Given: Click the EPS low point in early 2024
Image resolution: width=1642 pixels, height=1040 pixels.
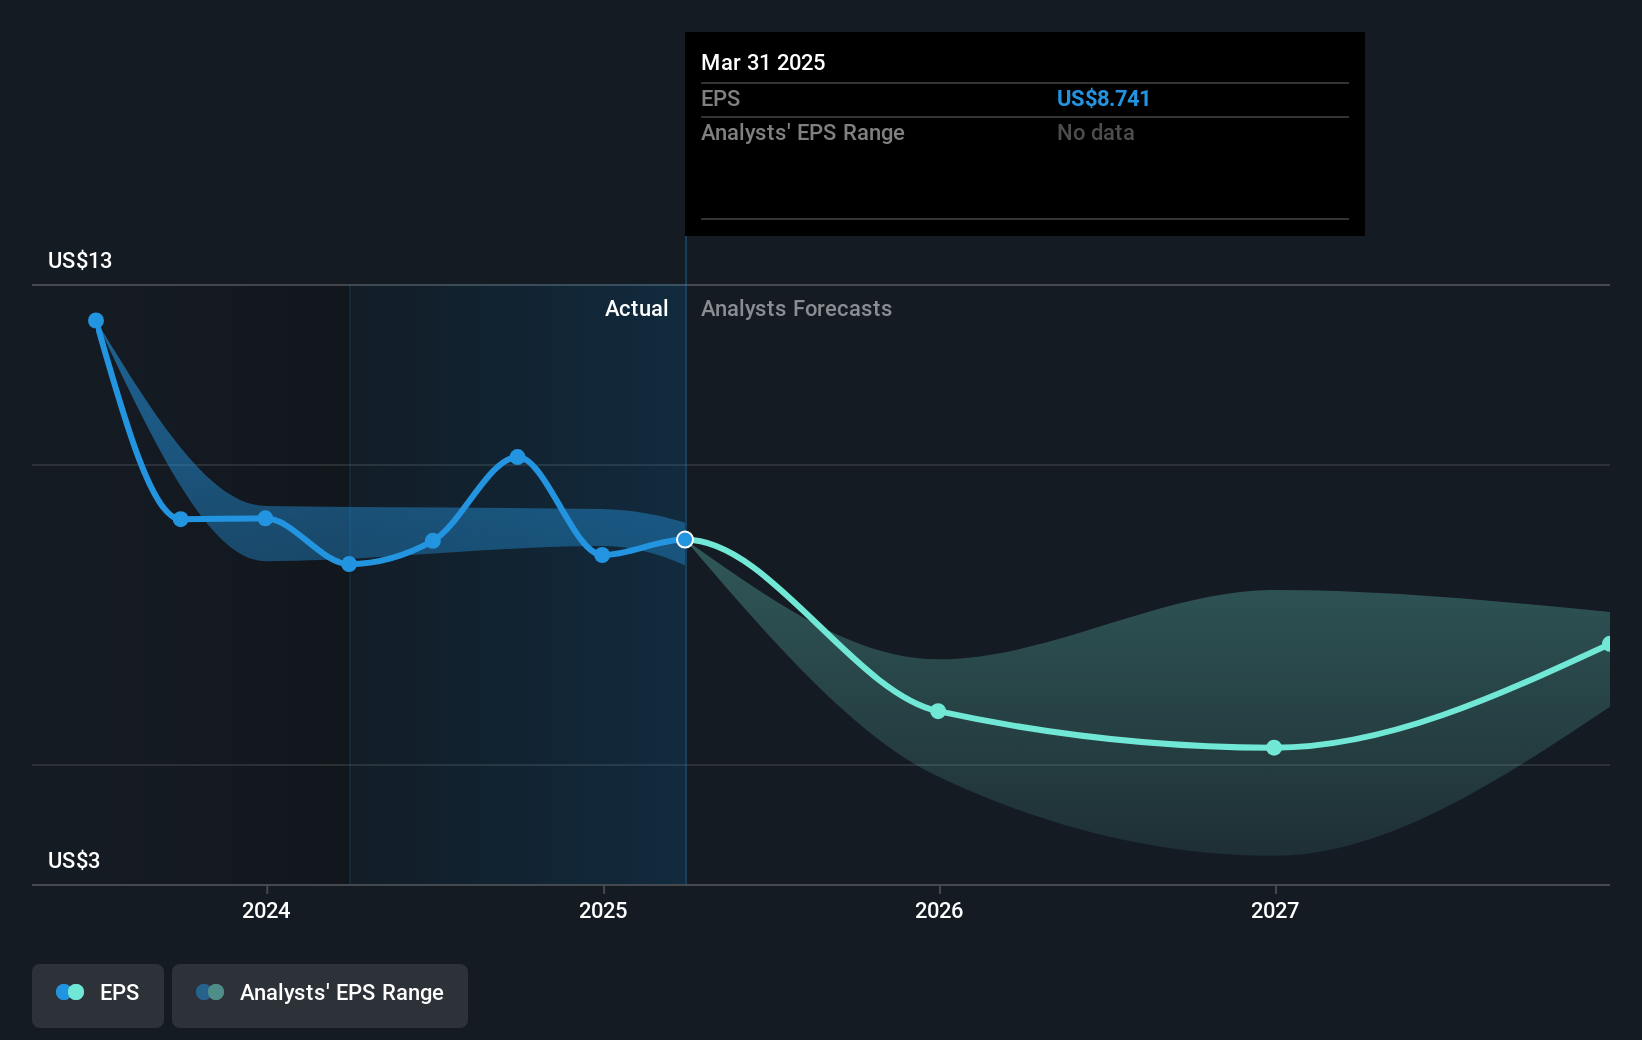Looking at the screenshot, I should tap(349, 564).
